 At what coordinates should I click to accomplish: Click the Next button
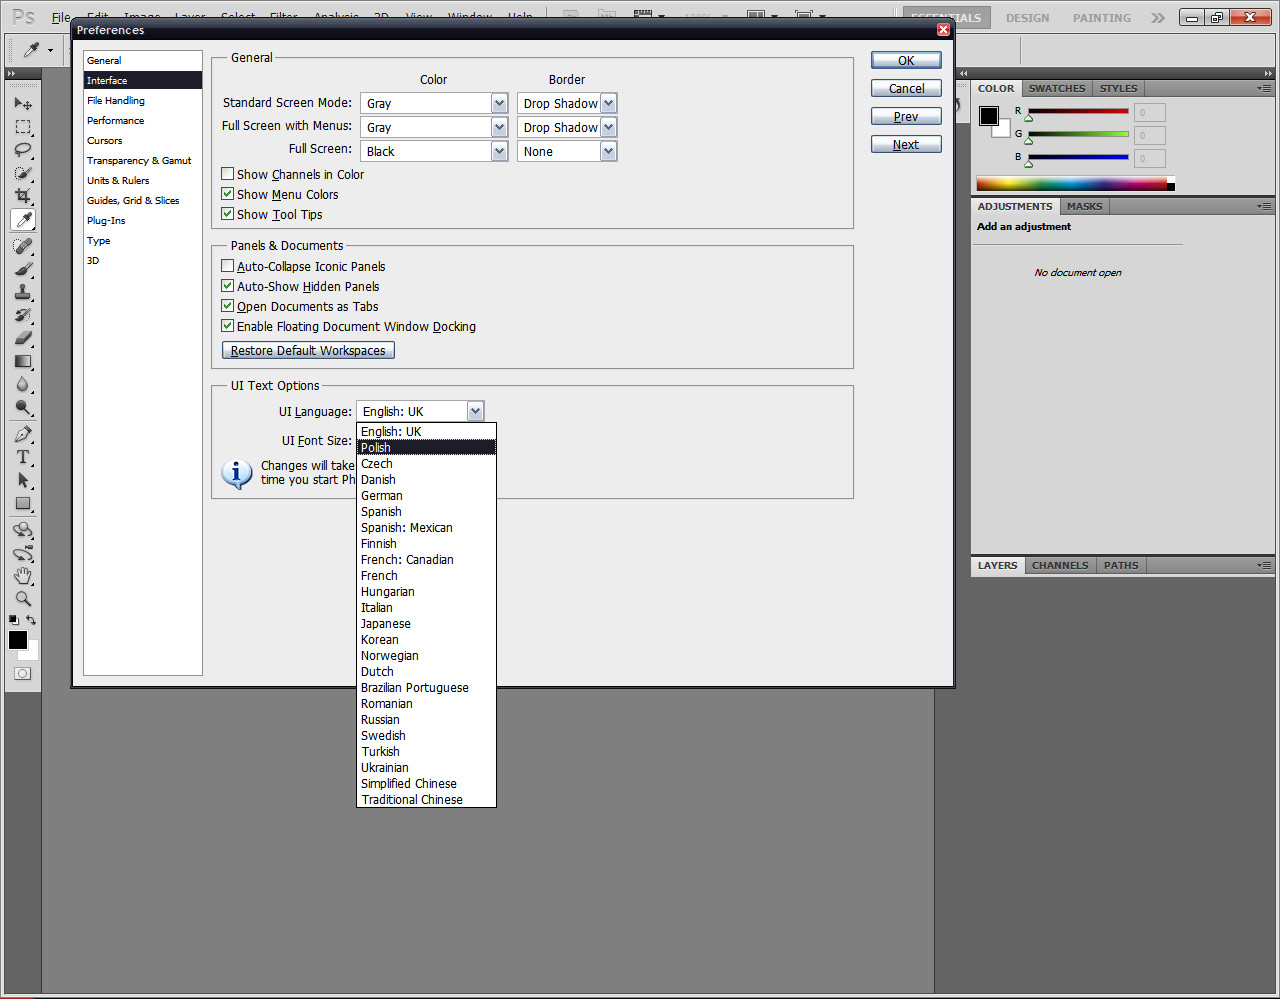(x=906, y=144)
